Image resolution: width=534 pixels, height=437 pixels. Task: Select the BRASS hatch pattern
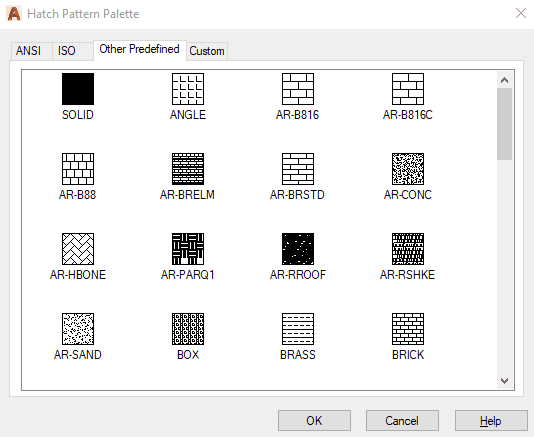tap(298, 329)
